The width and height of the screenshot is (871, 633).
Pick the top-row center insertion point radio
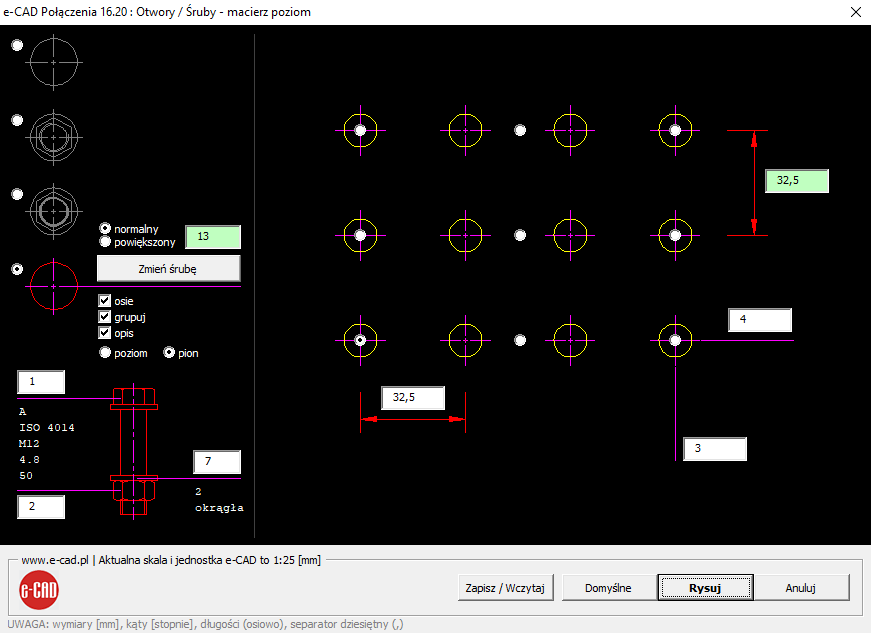pyautogui.click(x=520, y=130)
